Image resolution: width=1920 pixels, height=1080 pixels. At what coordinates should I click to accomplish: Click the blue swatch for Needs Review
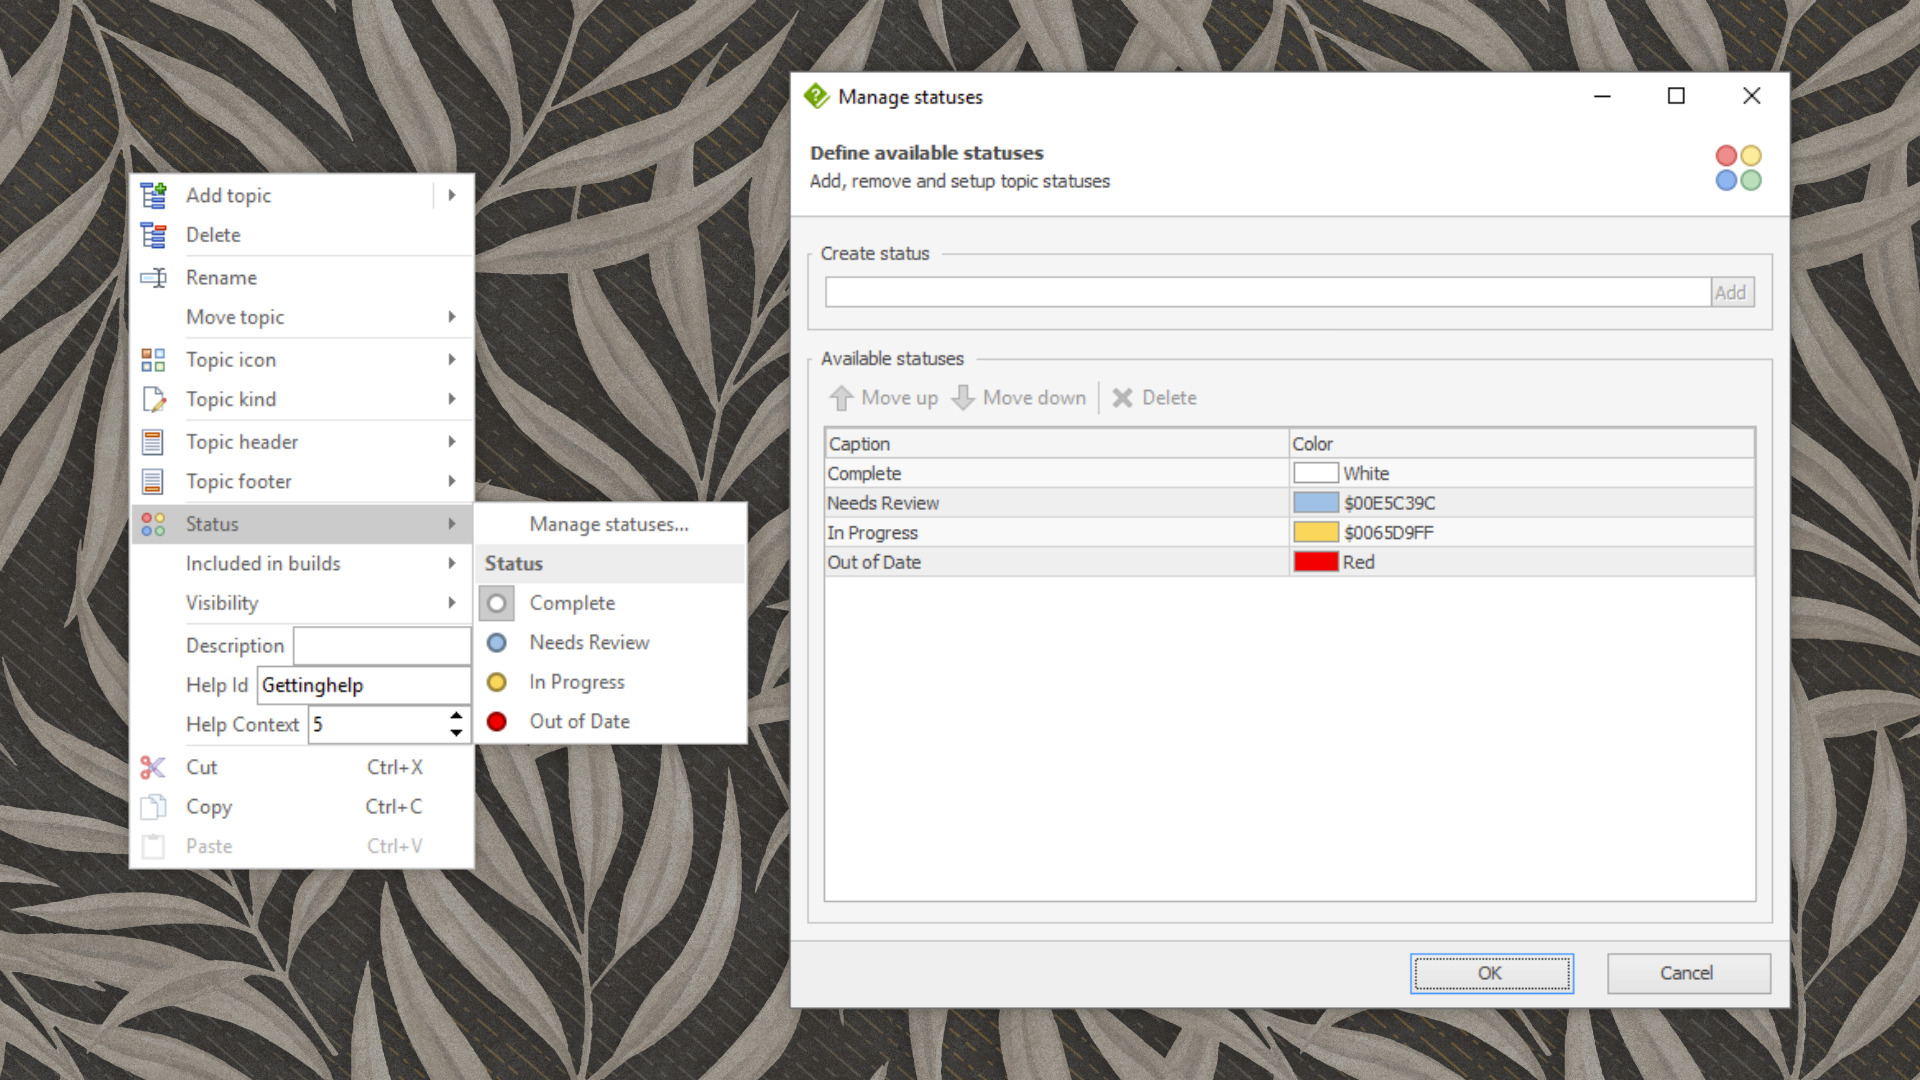point(1315,503)
